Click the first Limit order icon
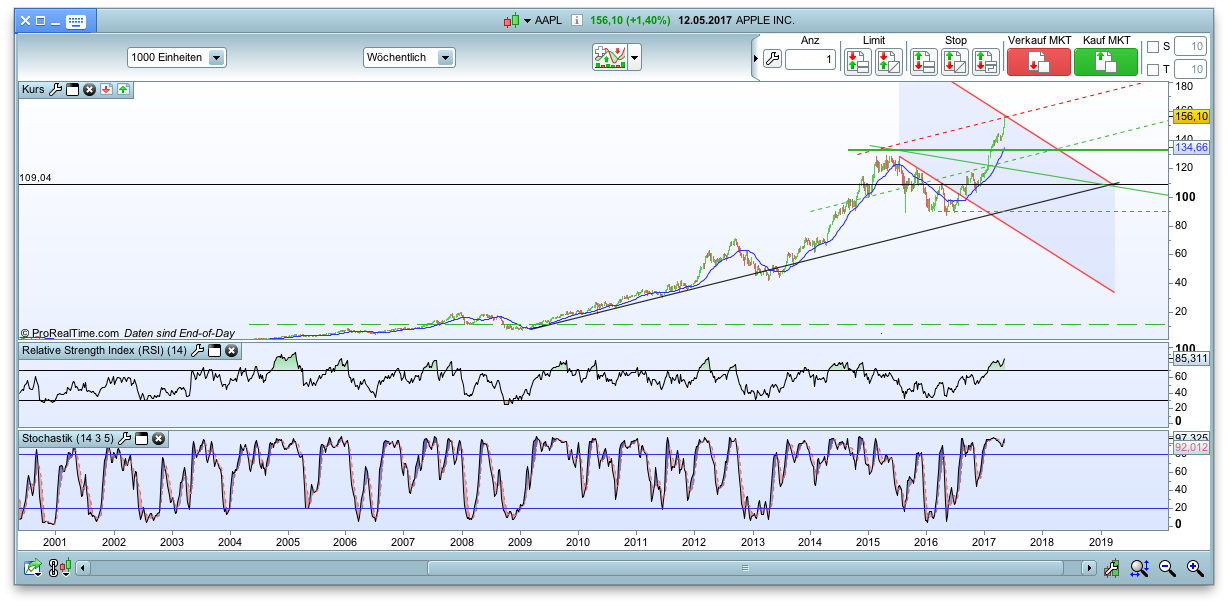The height and width of the screenshot is (605, 1228). [x=858, y=62]
